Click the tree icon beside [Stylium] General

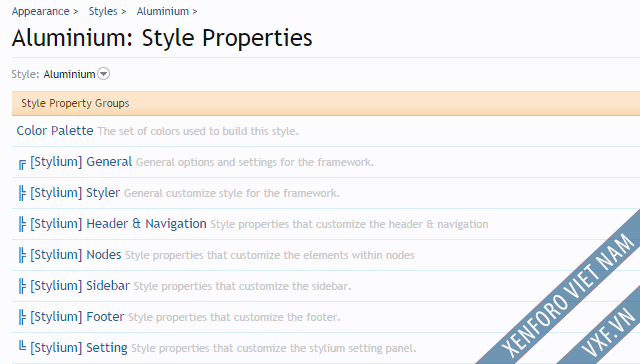(x=22, y=164)
